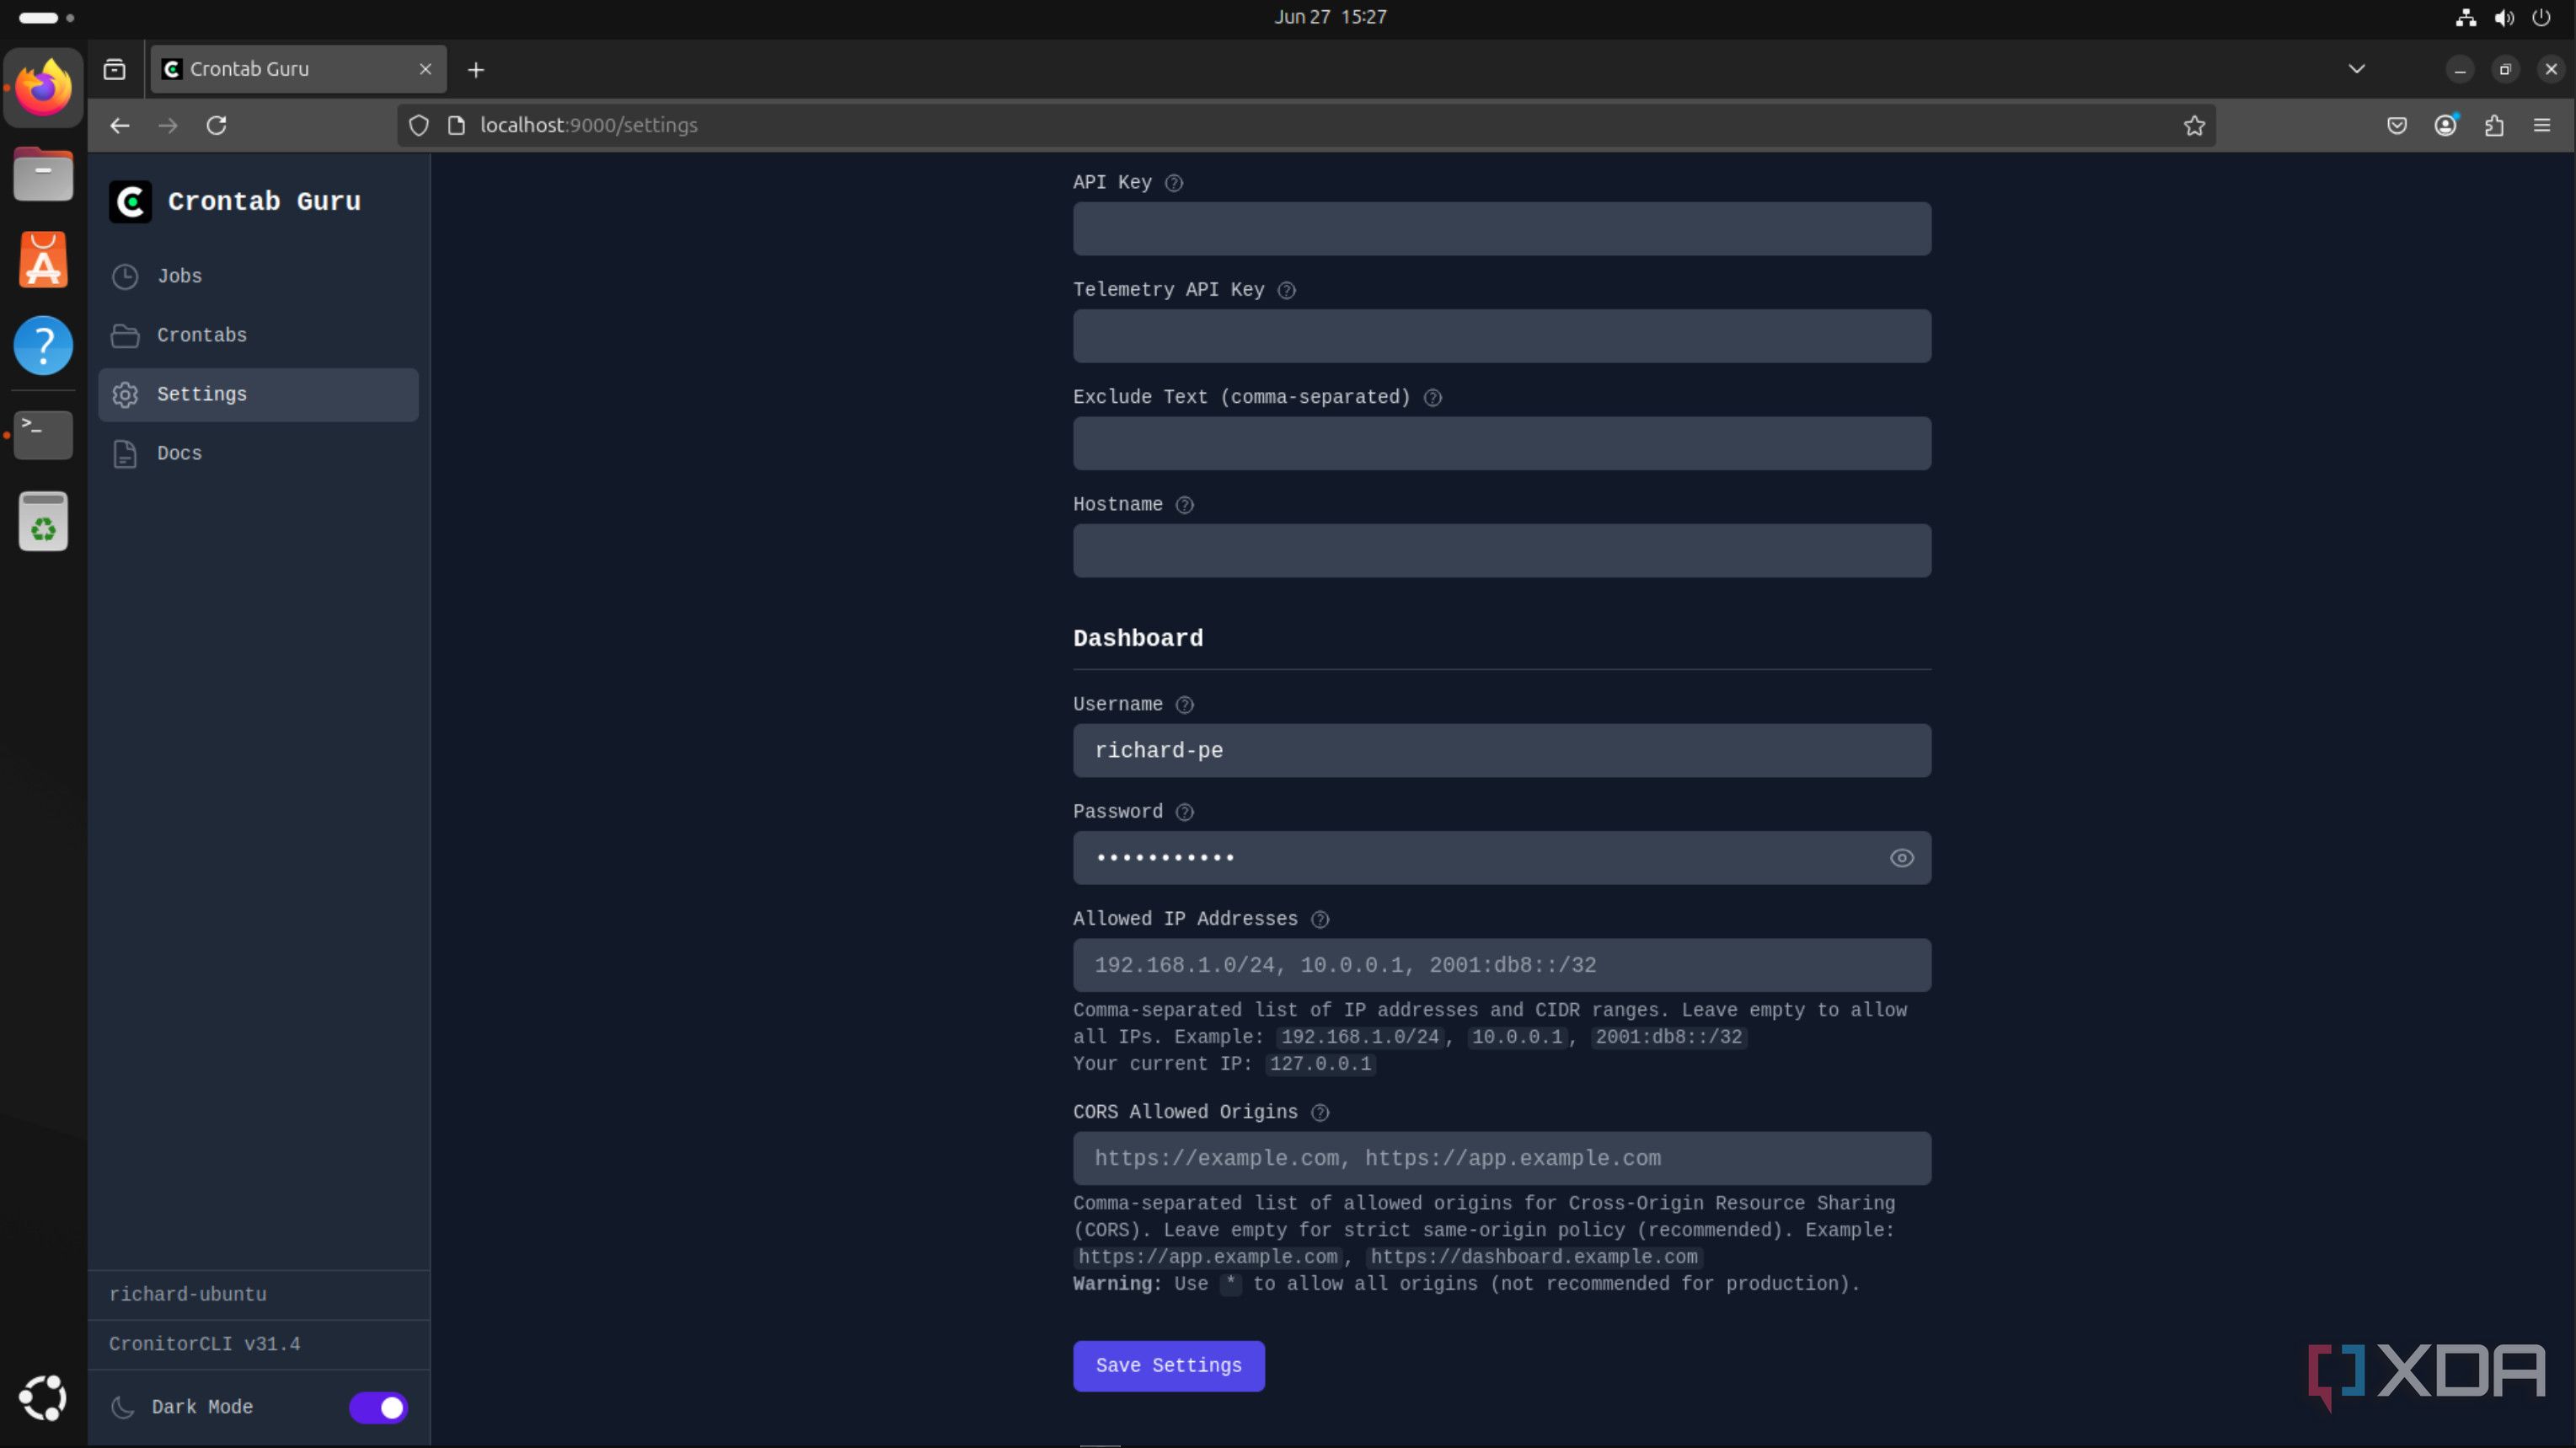Image resolution: width=2576 pixels, height=1448 pixels.
Task: Click the Crontab Guru logo icon
Action: click(130, 202)
